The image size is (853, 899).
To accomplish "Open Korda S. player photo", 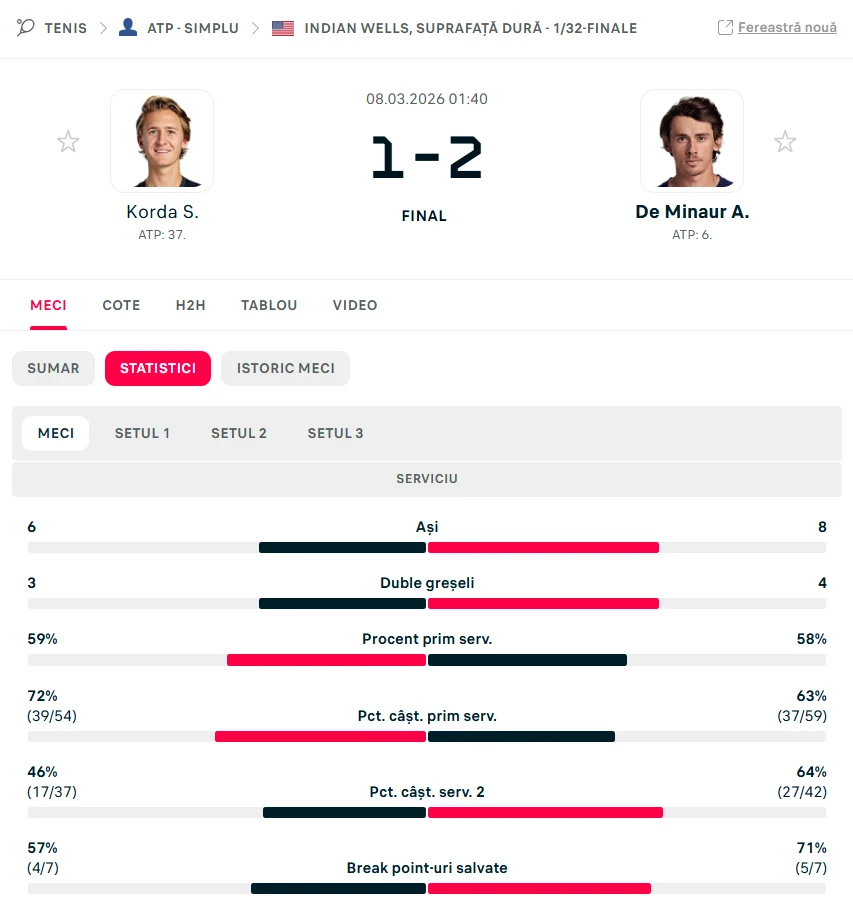I will [x=162, y=141].
